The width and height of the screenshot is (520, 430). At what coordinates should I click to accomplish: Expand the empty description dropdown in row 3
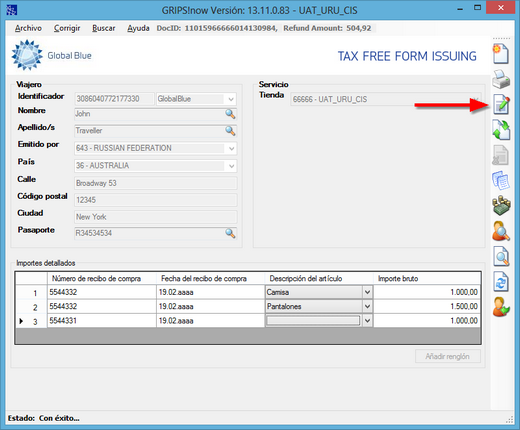(x=367, y=321)
